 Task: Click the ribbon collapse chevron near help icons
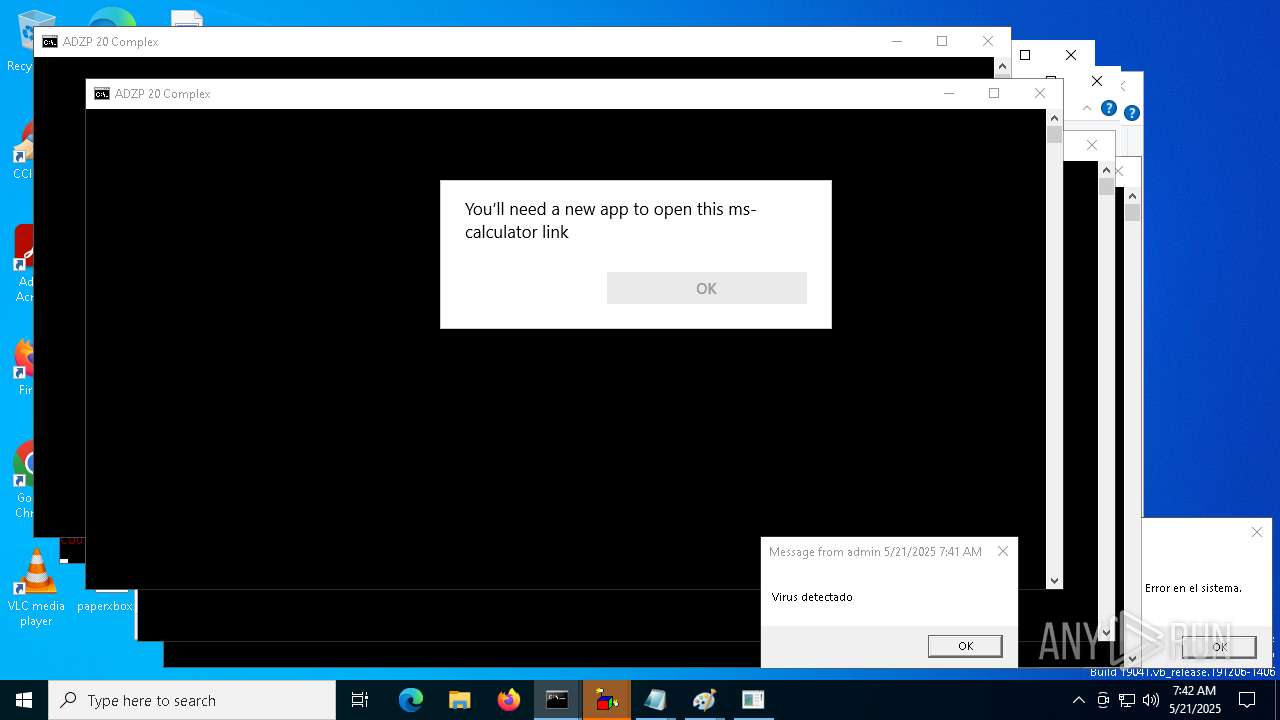[1087, 108]
